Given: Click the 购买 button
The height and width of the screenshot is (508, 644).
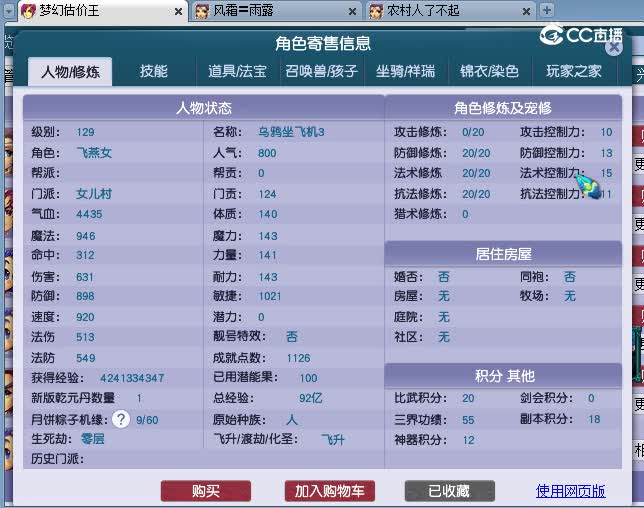Looking at the screenshot, I should point(206,491).
